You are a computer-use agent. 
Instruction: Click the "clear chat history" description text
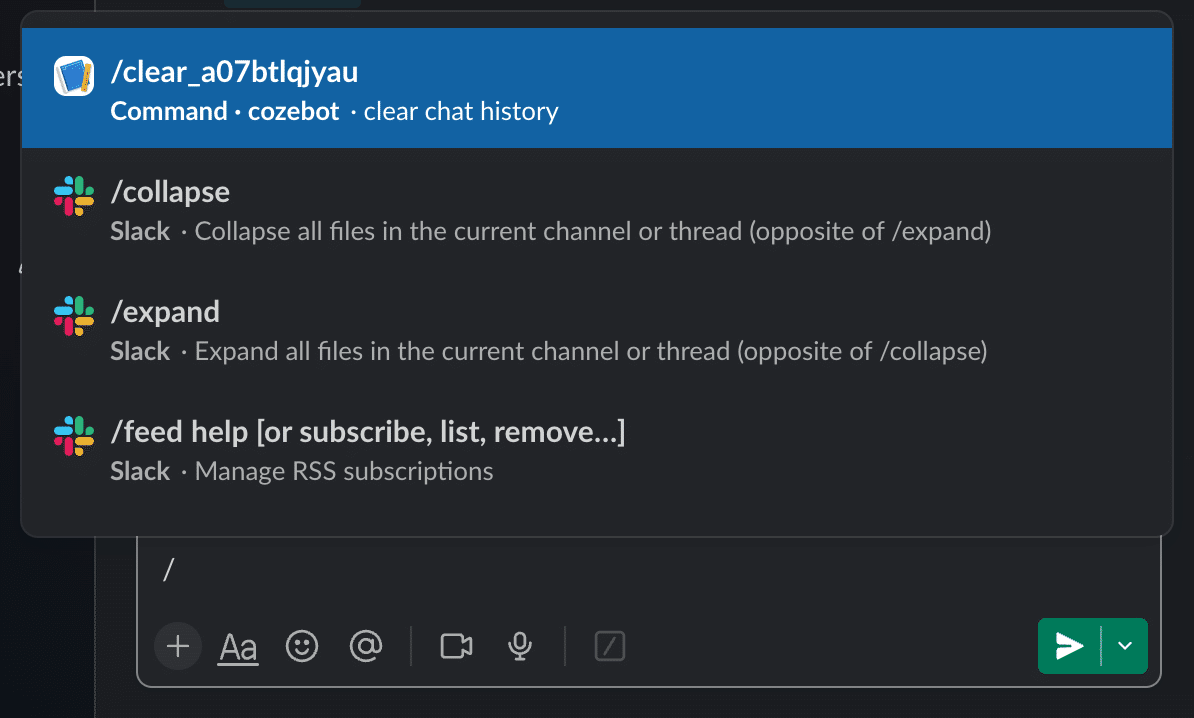click(461, 111)
